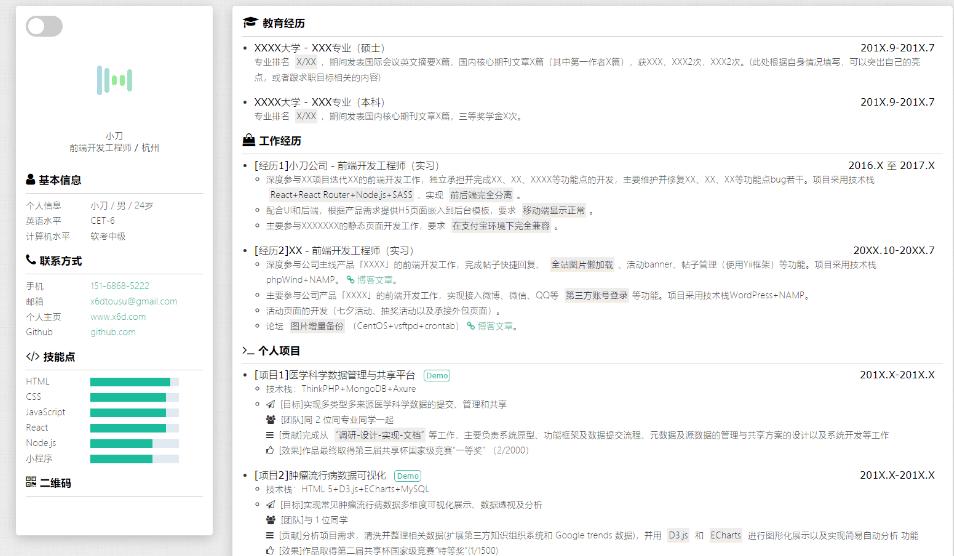The height and width of the screenshot is (556, 954).
Task: Click the 软考中级 computer level value
Action: pyautogui.click(x=108, y=236)
